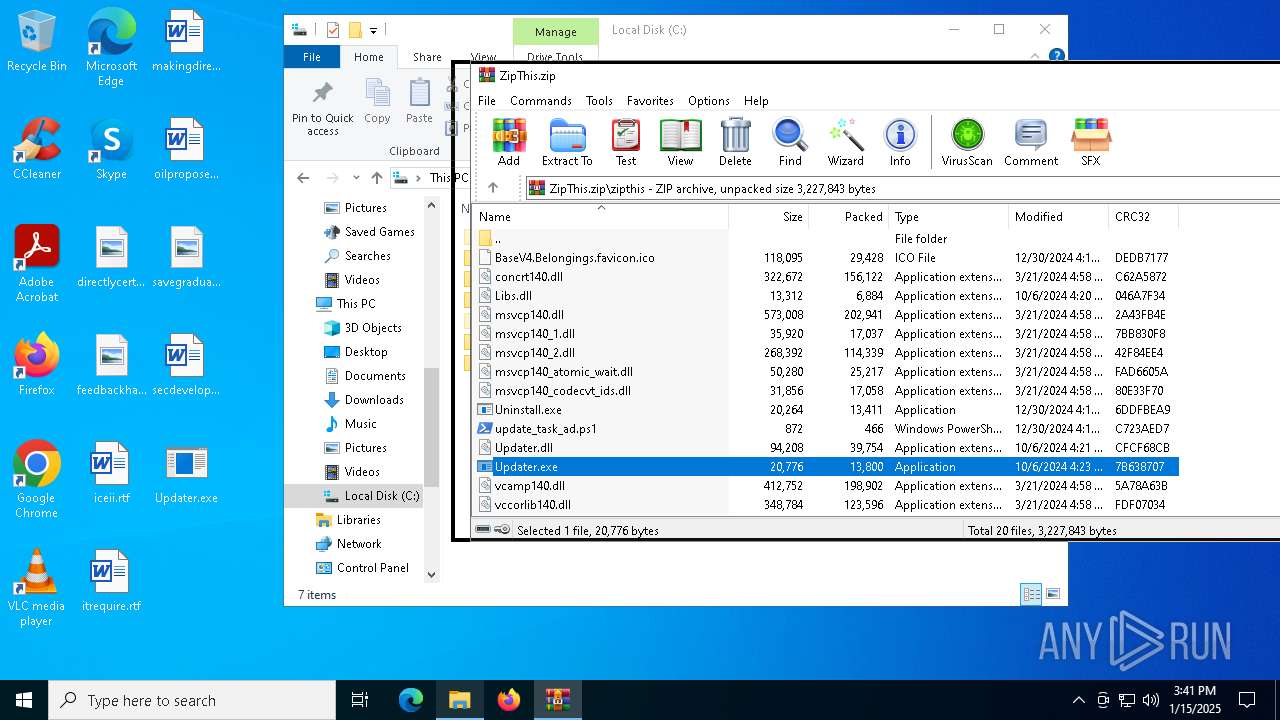
Task: Click the Add button in WinRAR toolbar
Action: coord(508,142)
